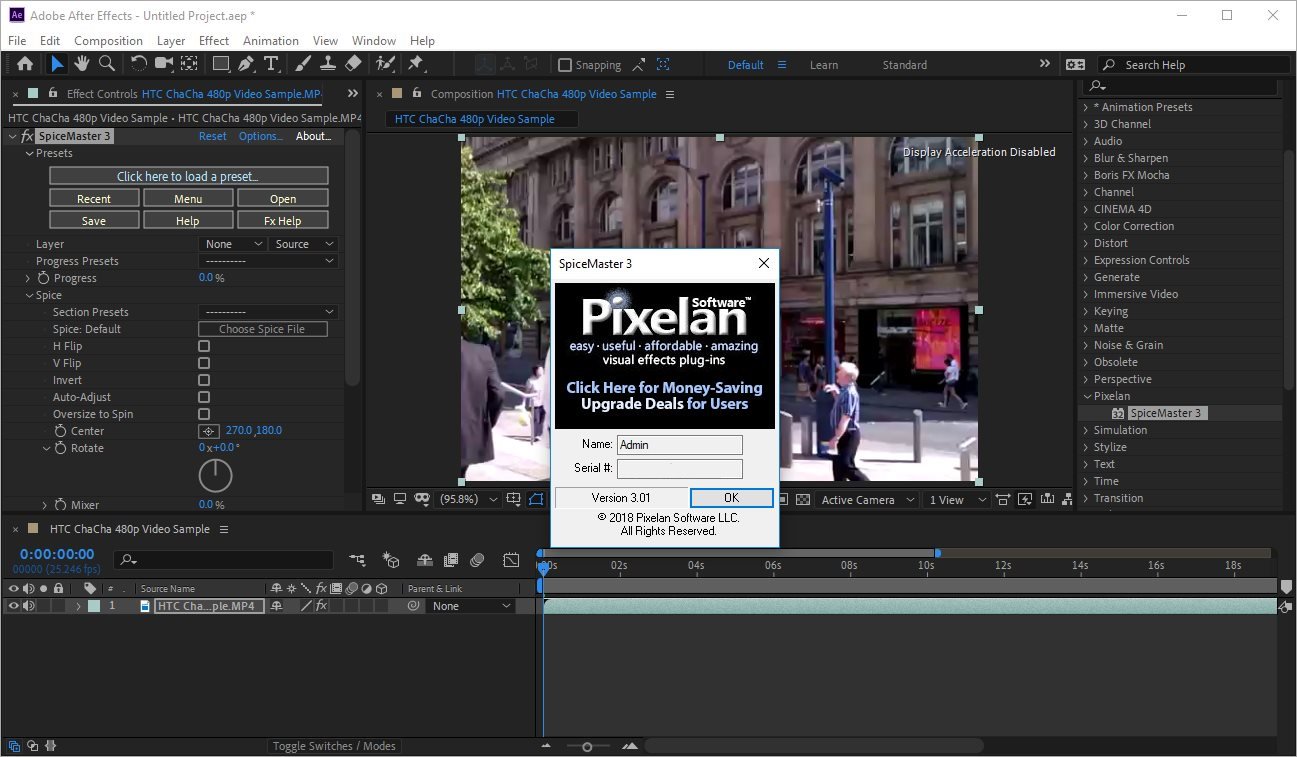Check the H Flip checkbox
1297x757 pixels.
204,346
